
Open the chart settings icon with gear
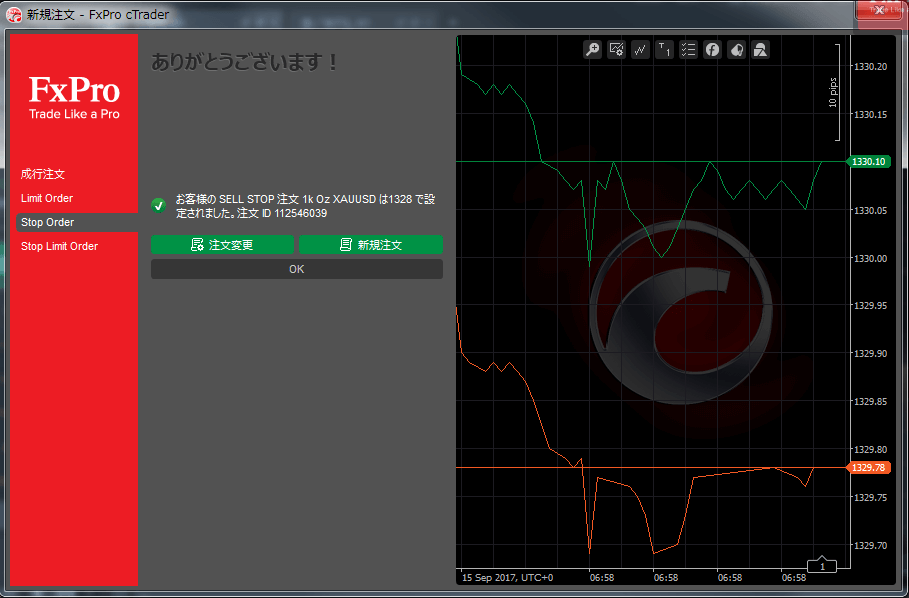click(x=616, y=49)
